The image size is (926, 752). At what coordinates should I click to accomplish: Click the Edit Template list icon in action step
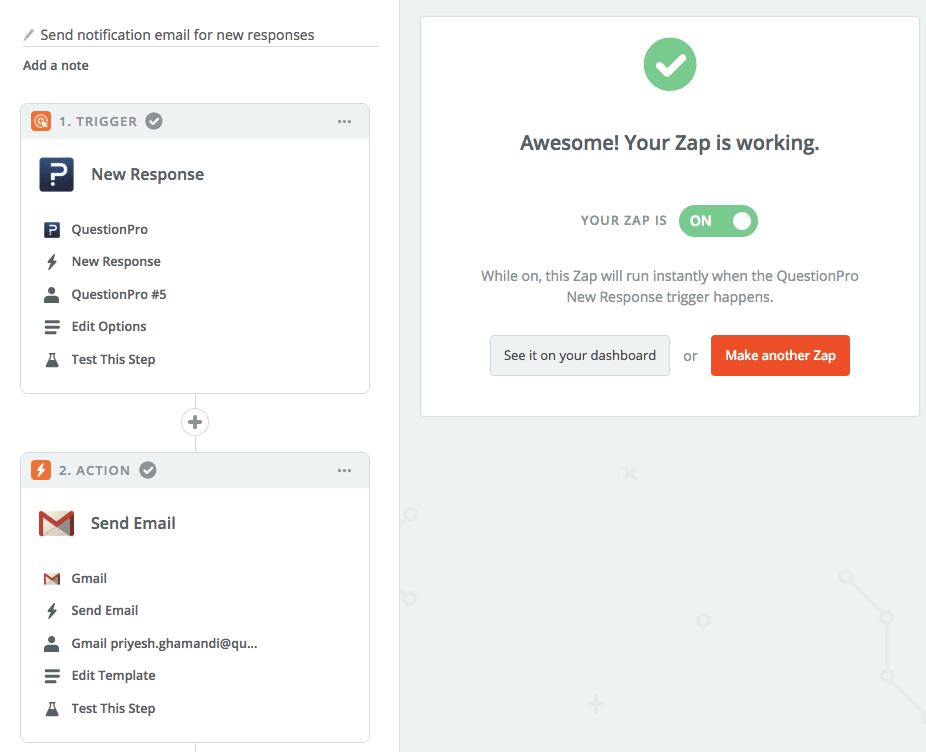[52, 675]
